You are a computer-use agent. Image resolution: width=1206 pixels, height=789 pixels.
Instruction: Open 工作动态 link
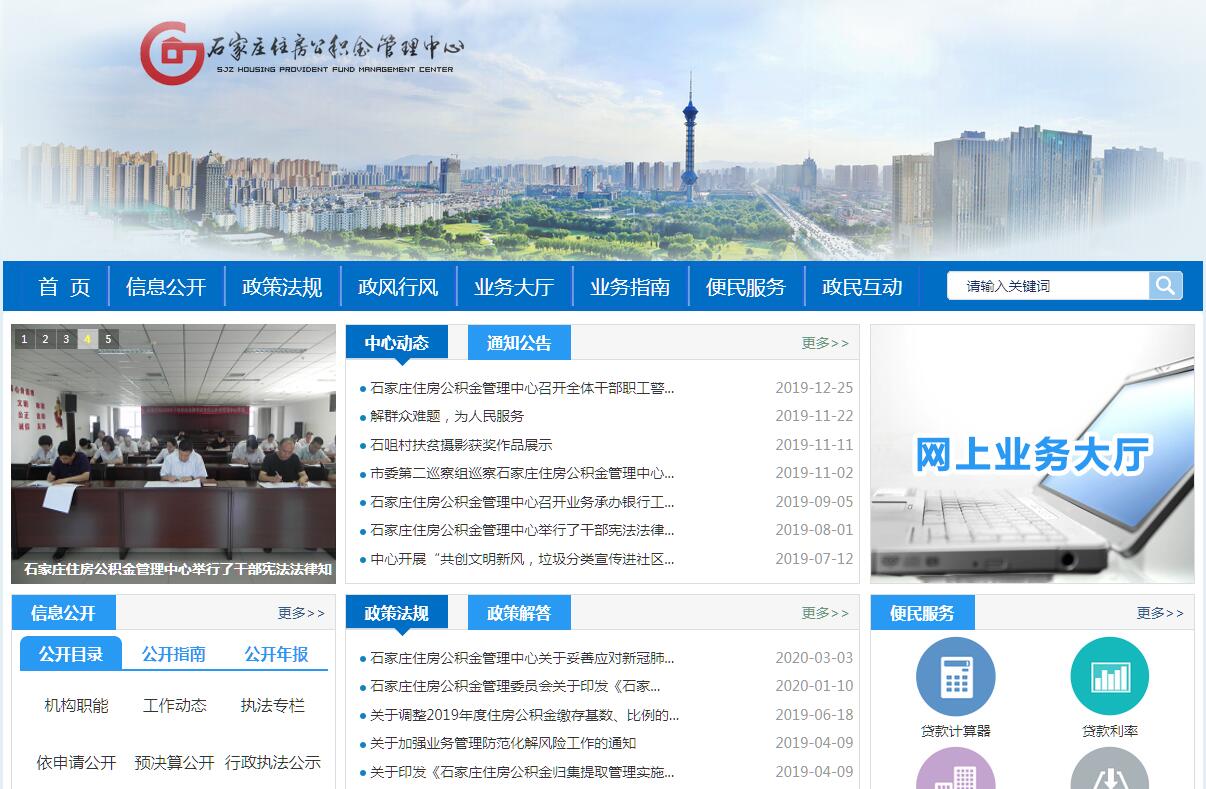[175, 706]
